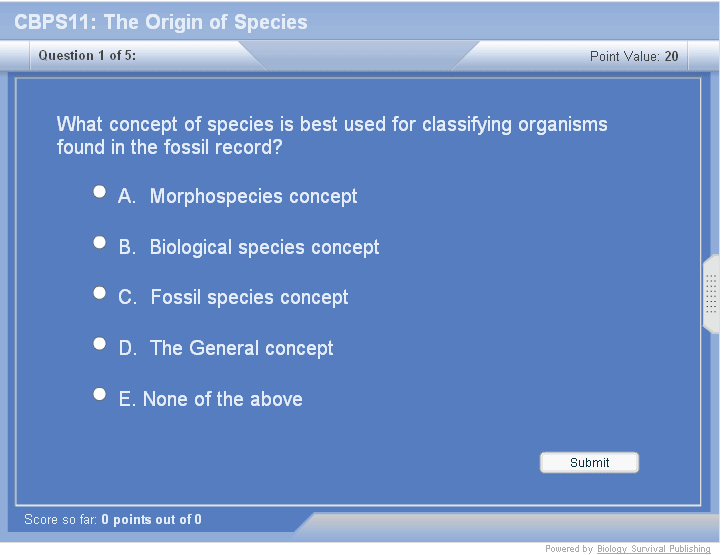Click the 'Question 1 of 5' indicator

tap(87, 56)
